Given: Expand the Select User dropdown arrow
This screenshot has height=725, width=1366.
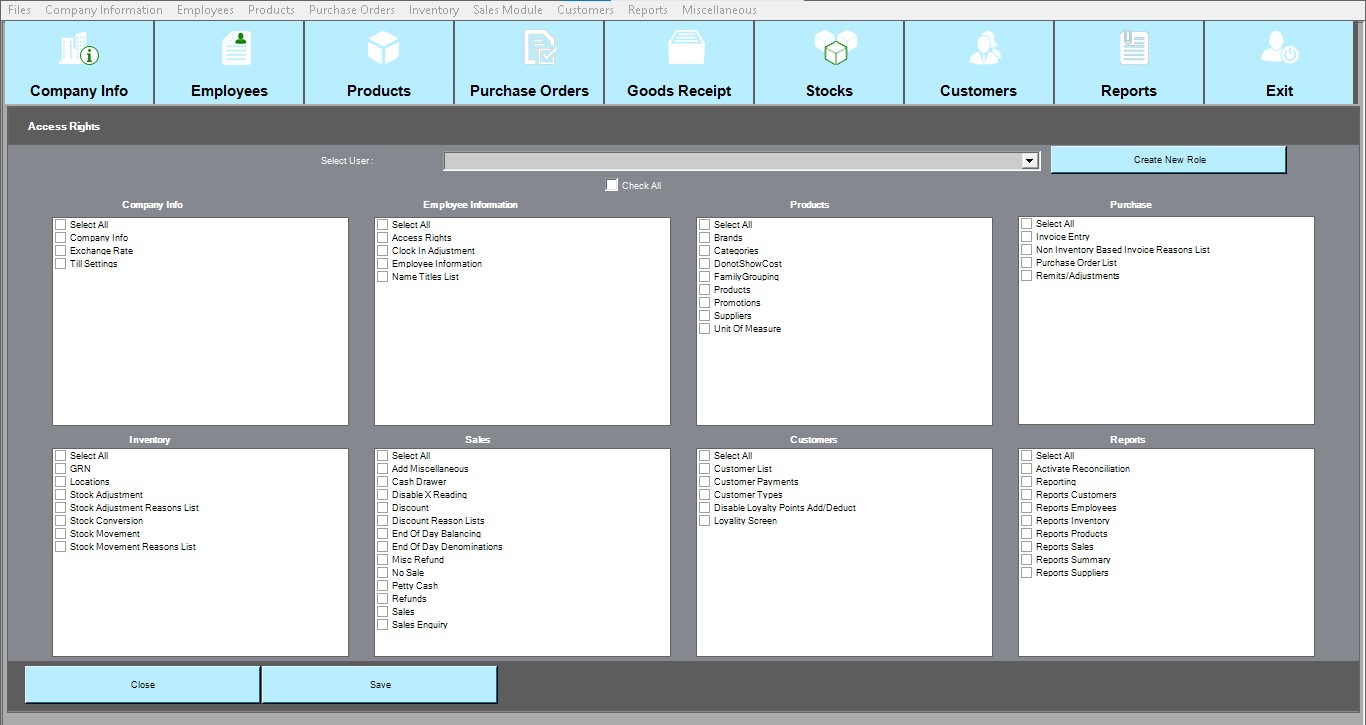Looking at the screenshot, I should point(1029,161).
